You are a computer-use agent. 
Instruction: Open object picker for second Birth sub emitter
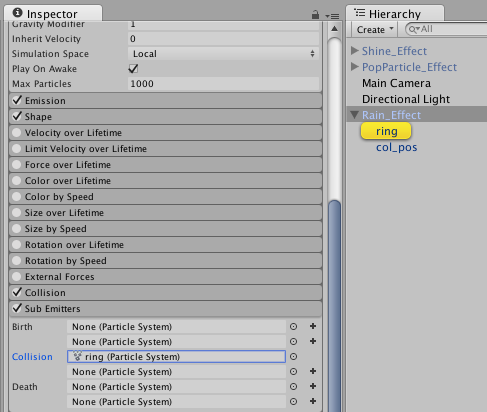click(293, 342)
